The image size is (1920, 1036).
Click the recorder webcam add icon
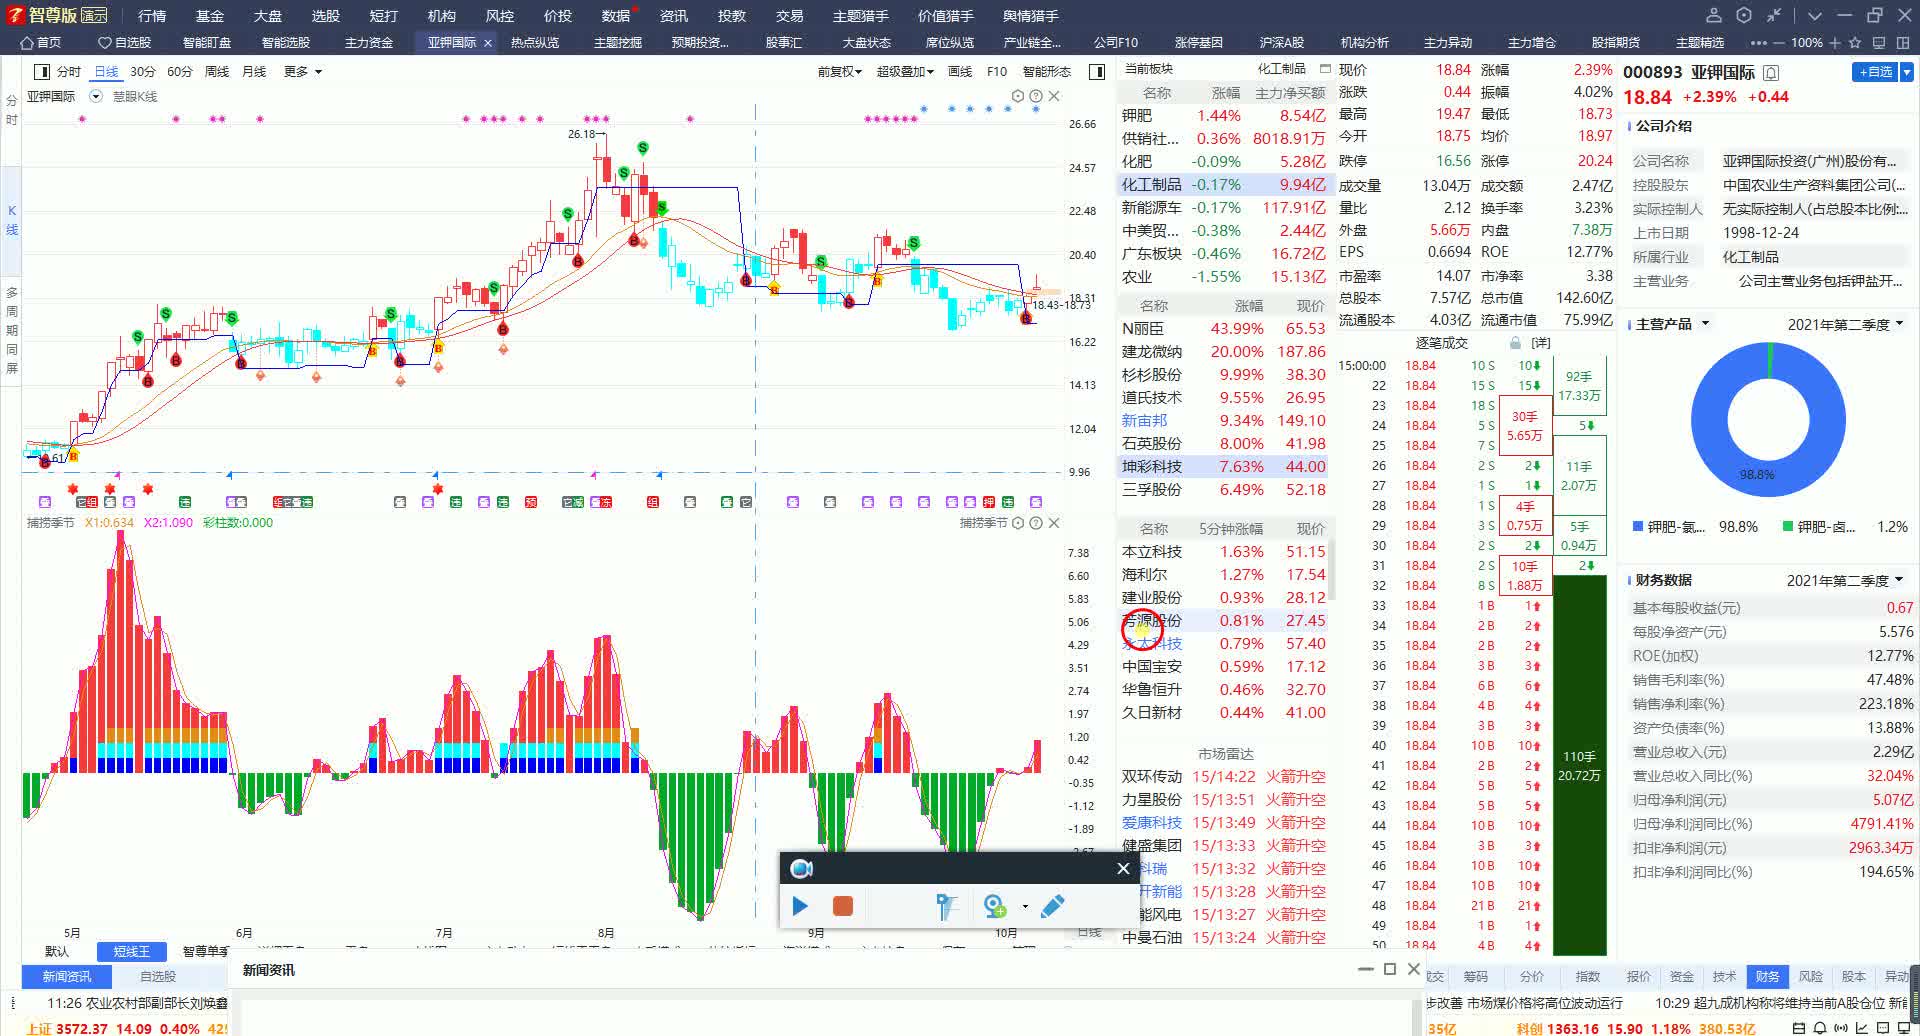pos(994,906)
